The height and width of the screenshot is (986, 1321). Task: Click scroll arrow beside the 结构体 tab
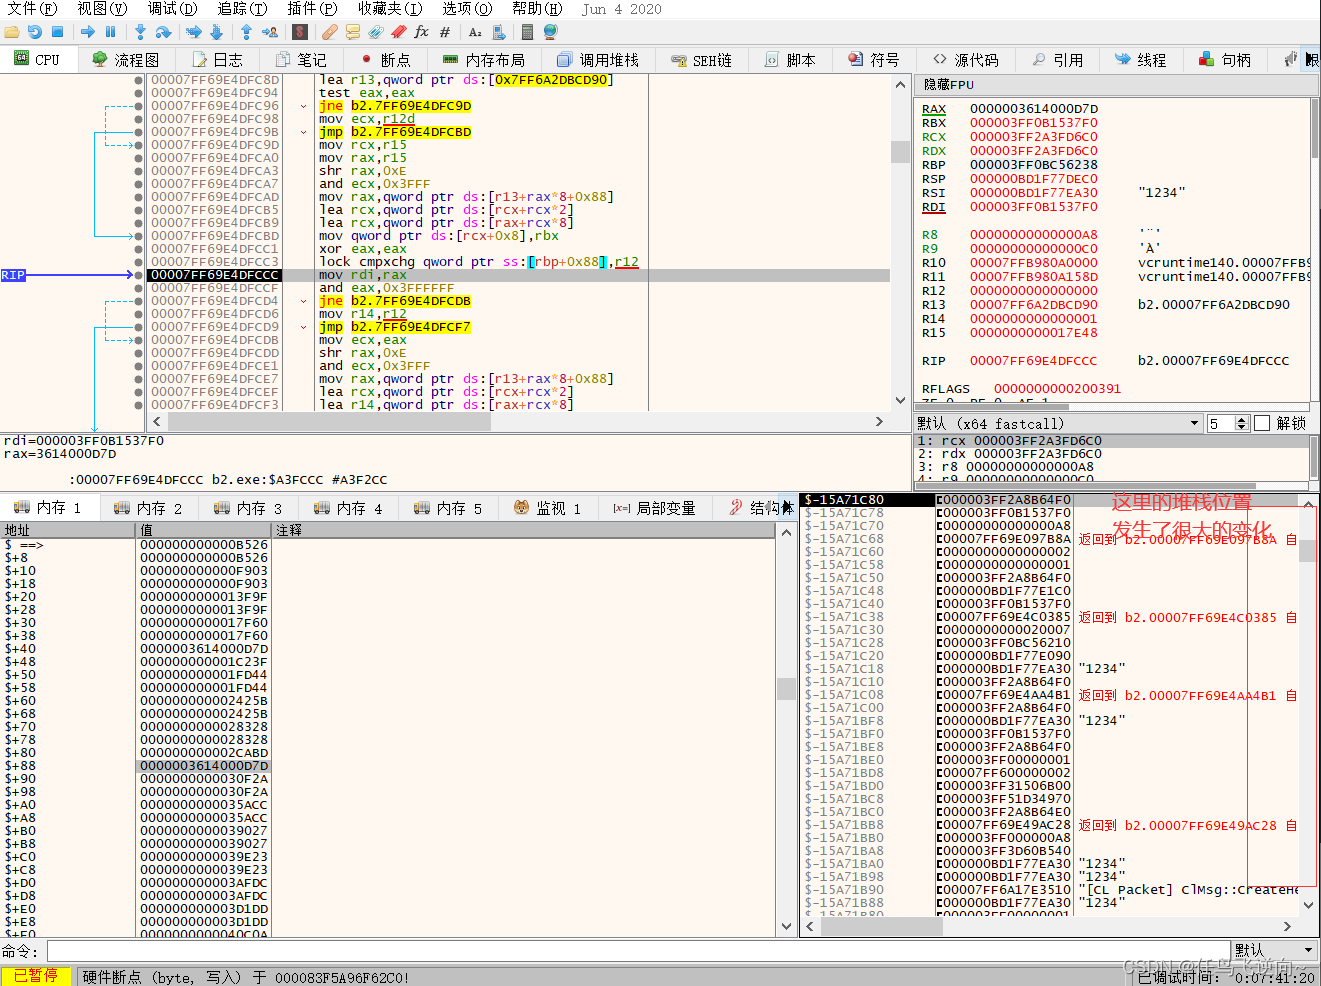click(x=788, y=508)
